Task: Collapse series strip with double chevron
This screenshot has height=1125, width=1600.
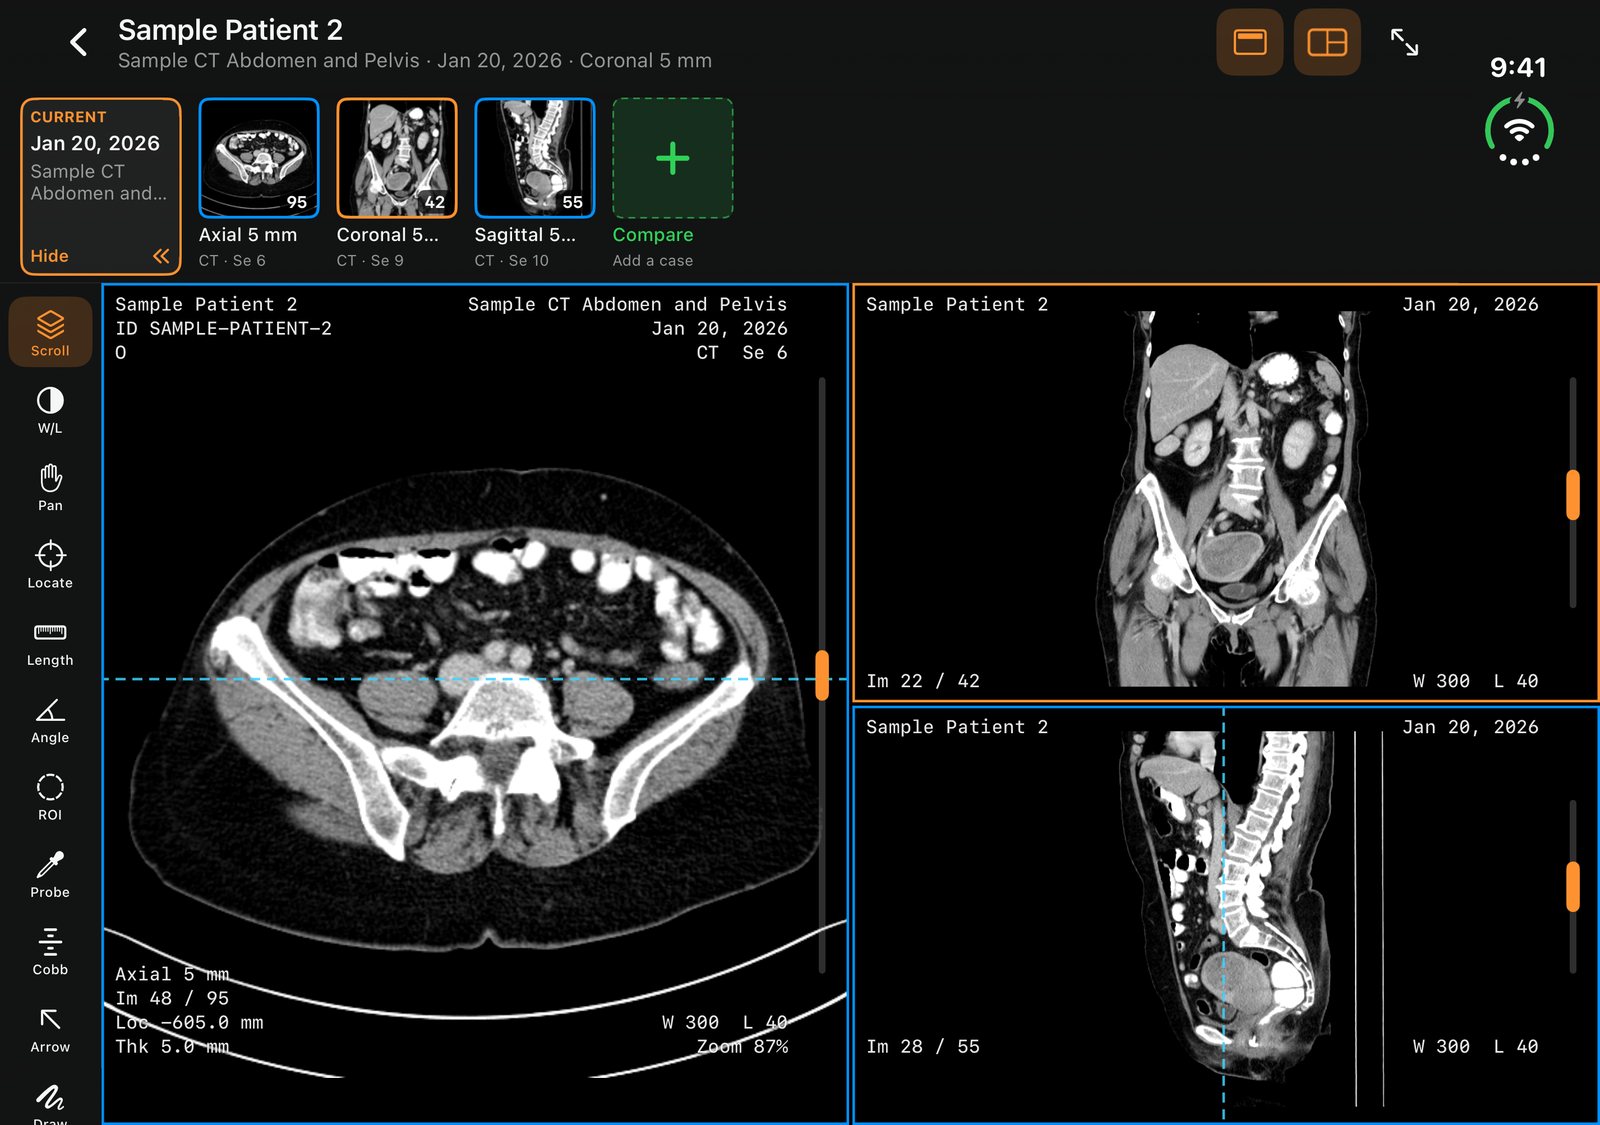Action: 161,256
